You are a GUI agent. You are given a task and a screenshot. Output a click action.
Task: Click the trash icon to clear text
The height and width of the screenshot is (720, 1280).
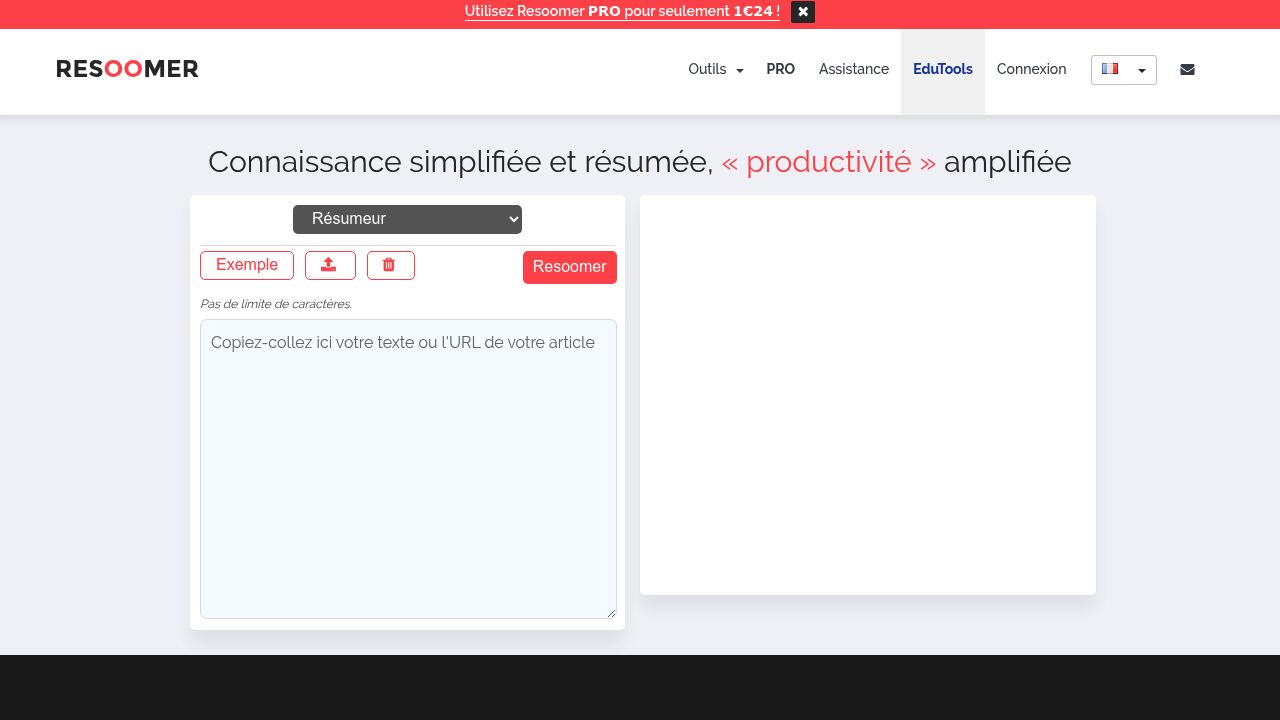point(391,265)
